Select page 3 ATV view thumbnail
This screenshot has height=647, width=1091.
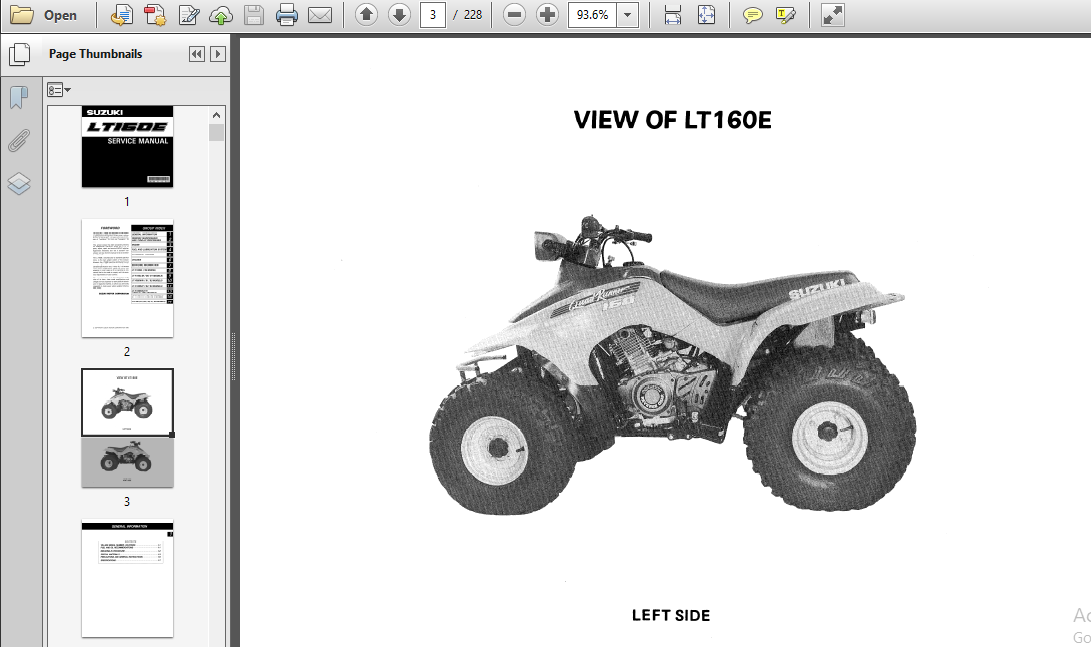(127, 428)
